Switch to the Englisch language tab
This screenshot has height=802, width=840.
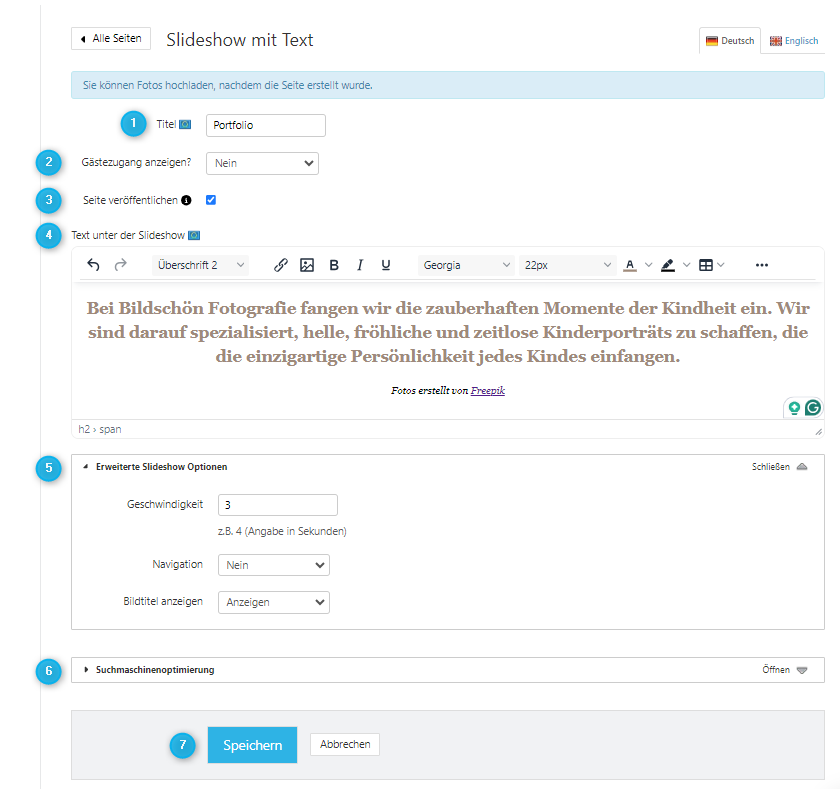[794, 41]
